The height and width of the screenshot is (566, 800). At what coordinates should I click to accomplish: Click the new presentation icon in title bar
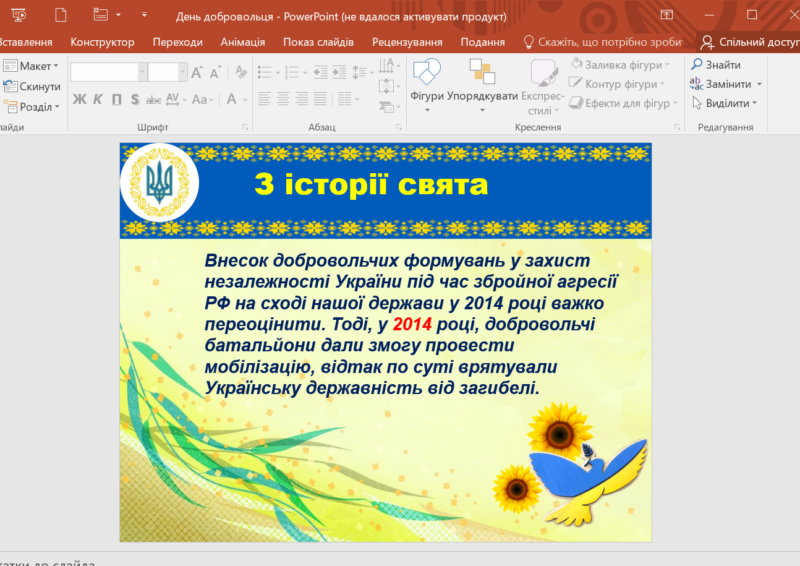62,14
